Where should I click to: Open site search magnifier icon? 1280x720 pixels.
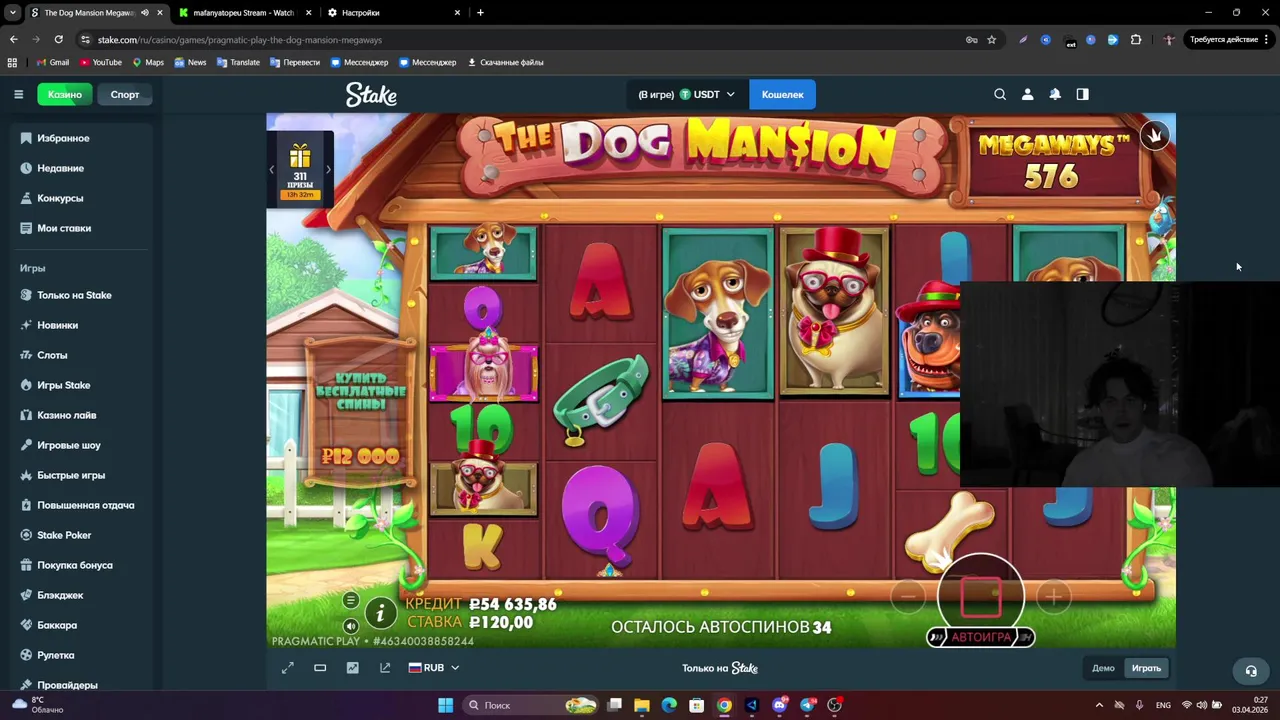tap(1000, 94)
